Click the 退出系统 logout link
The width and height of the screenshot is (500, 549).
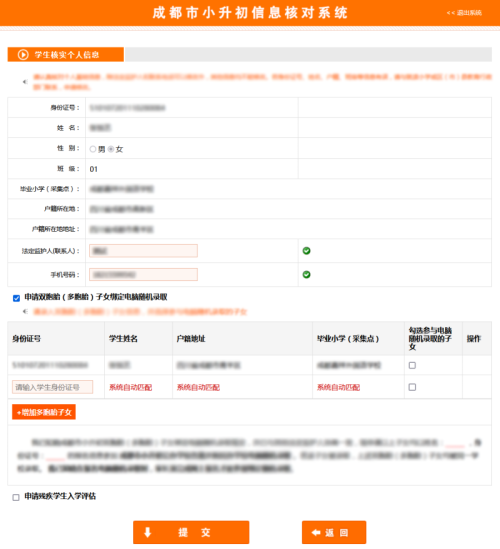(x=464, y=13)
